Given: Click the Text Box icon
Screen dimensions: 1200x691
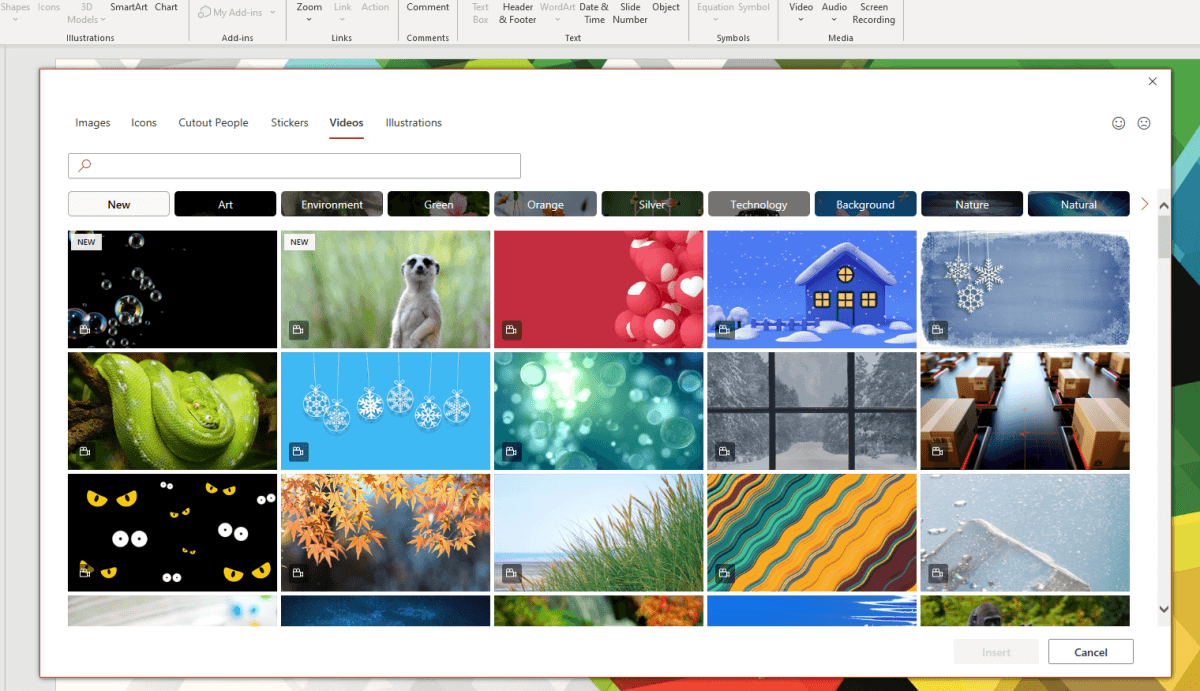Looking at the screenshot, I should click(x=479, y=13).
